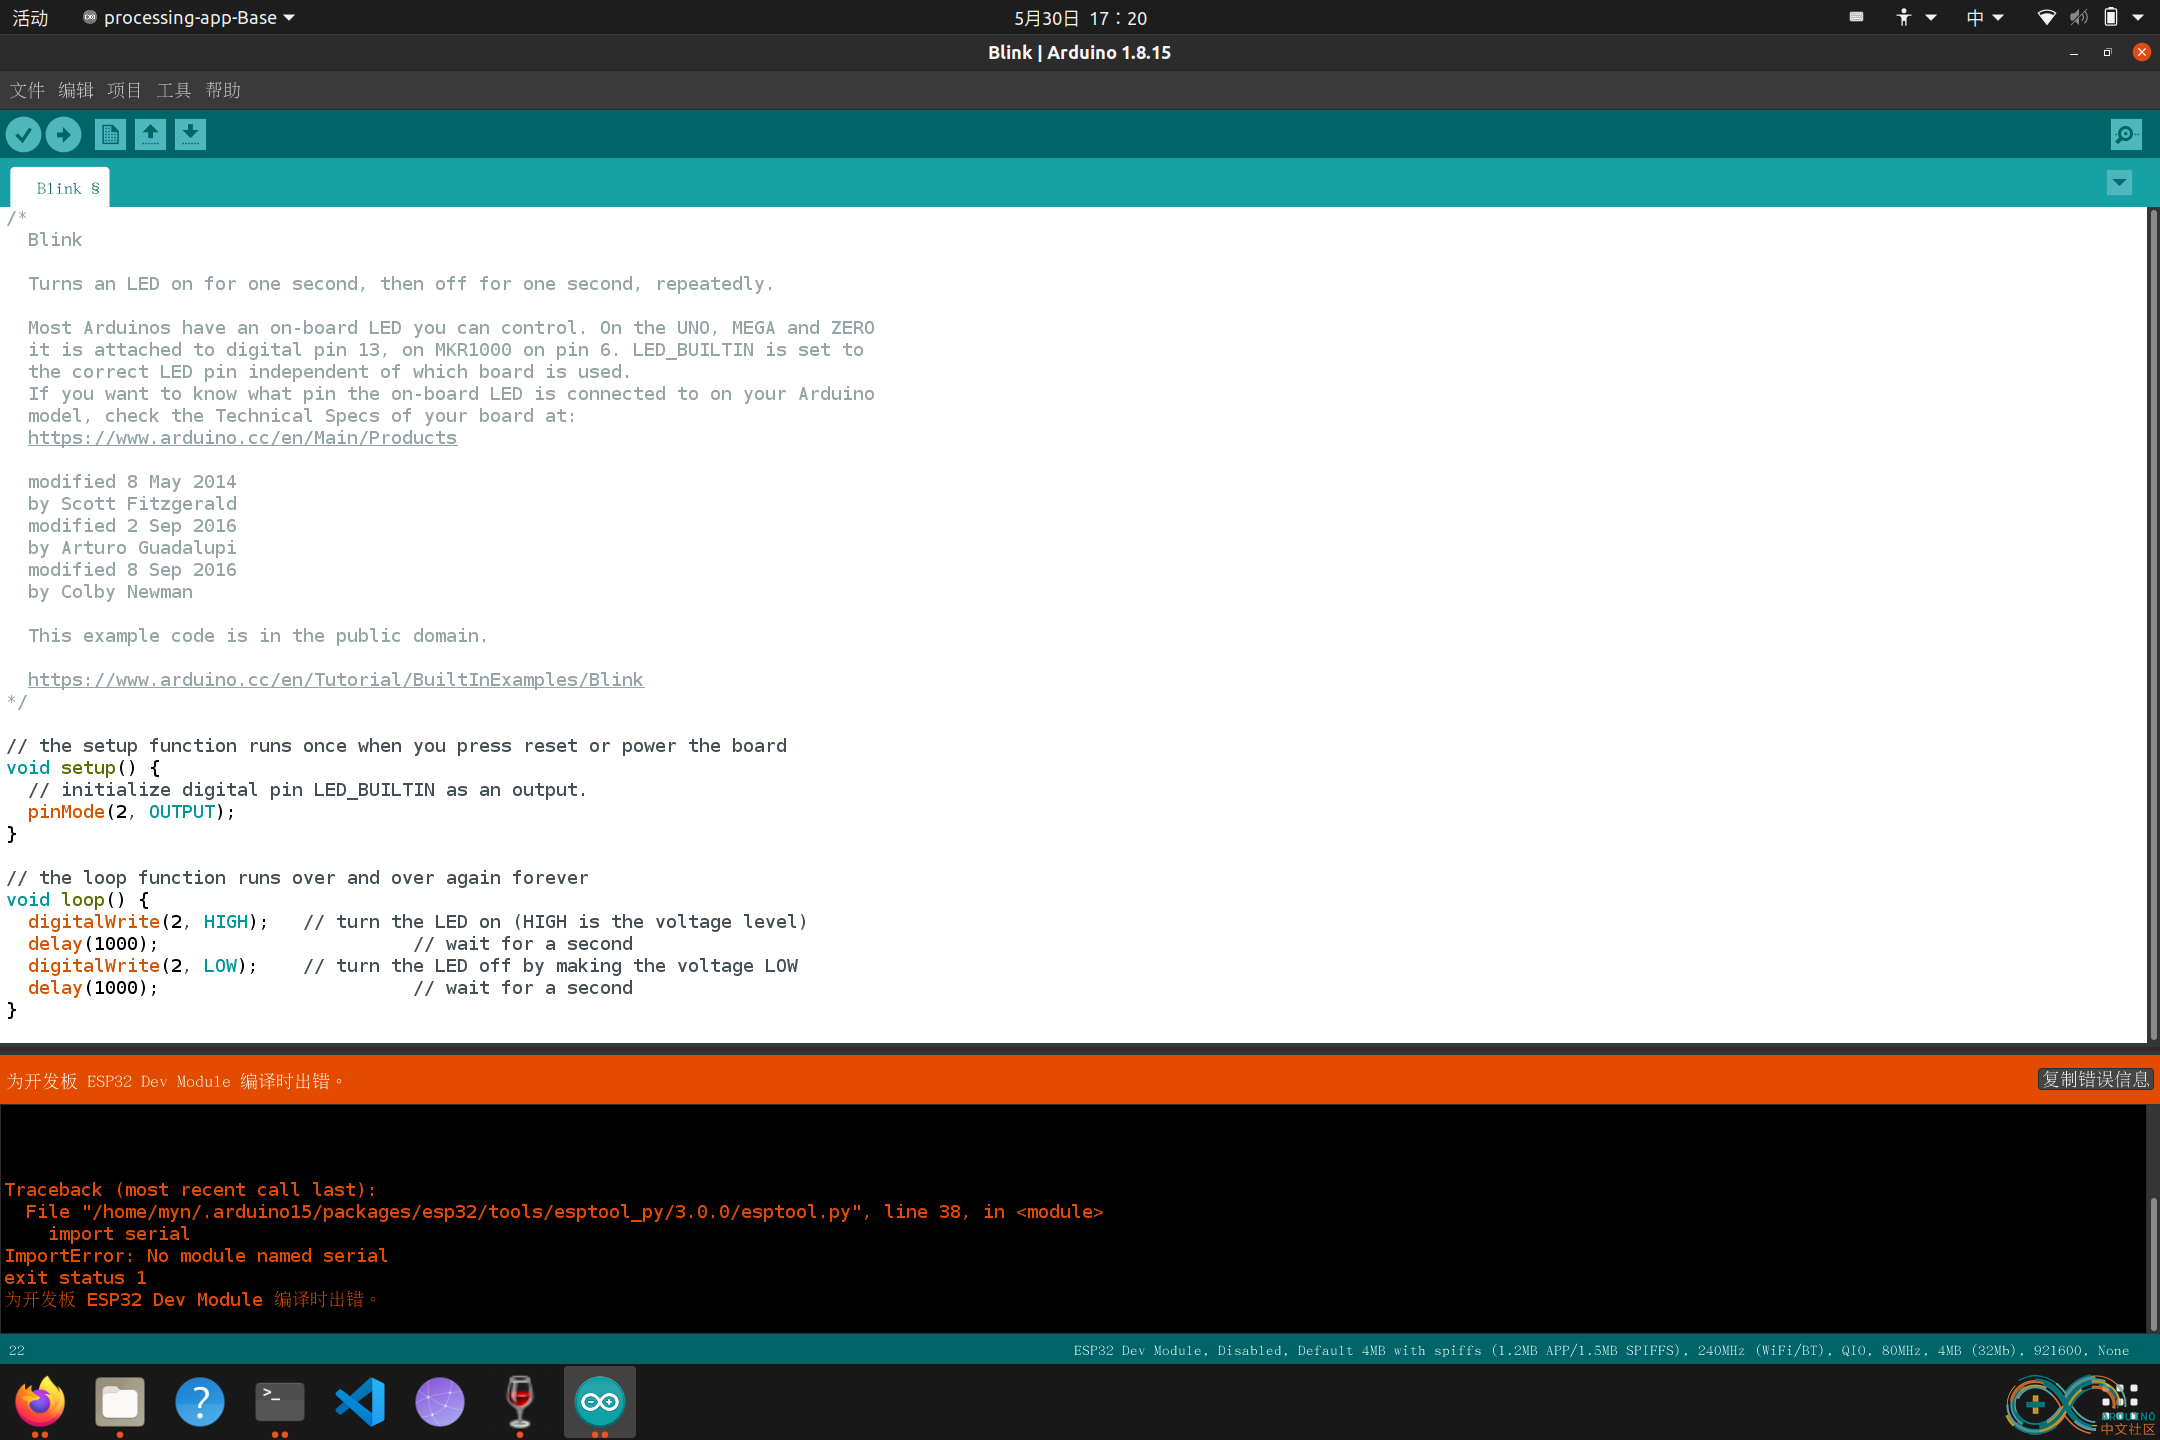2160x1440 pixels.
Task: Open the 项目 menu
Action: coord(125,90)
